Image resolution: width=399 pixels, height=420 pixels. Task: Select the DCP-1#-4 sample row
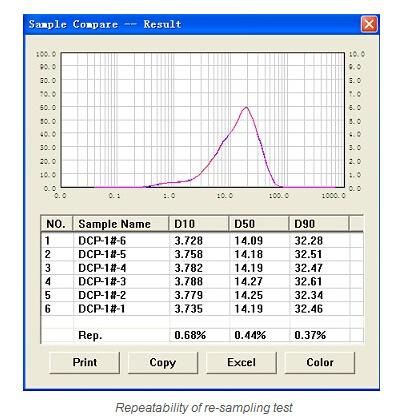[x=202, y=268]
